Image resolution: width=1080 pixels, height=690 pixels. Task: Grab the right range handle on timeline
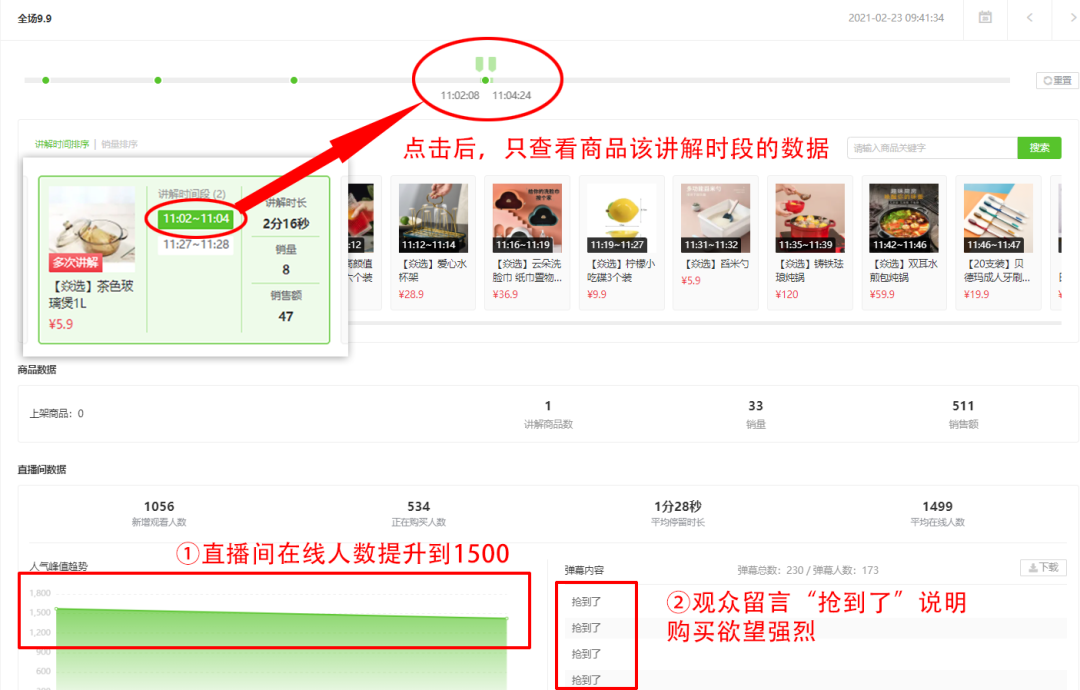tap(492, 64)
